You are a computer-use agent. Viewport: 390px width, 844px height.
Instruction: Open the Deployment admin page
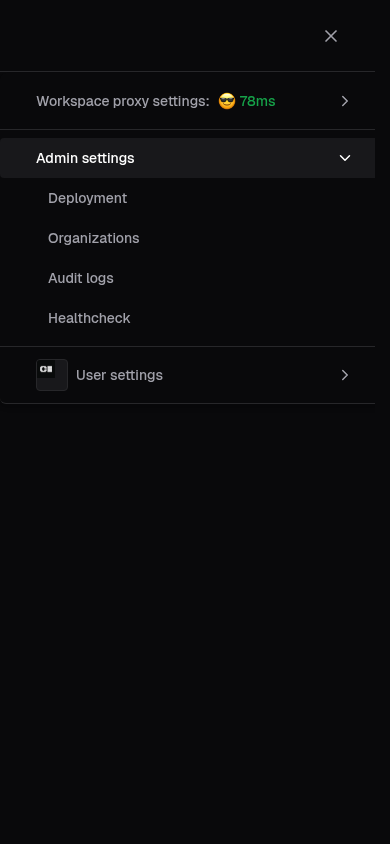(x=87, y=199)
